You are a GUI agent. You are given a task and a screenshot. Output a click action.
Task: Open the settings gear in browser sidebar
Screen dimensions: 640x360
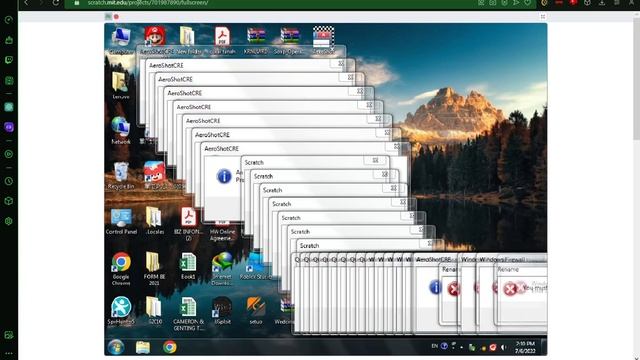(x=9, y=221)
